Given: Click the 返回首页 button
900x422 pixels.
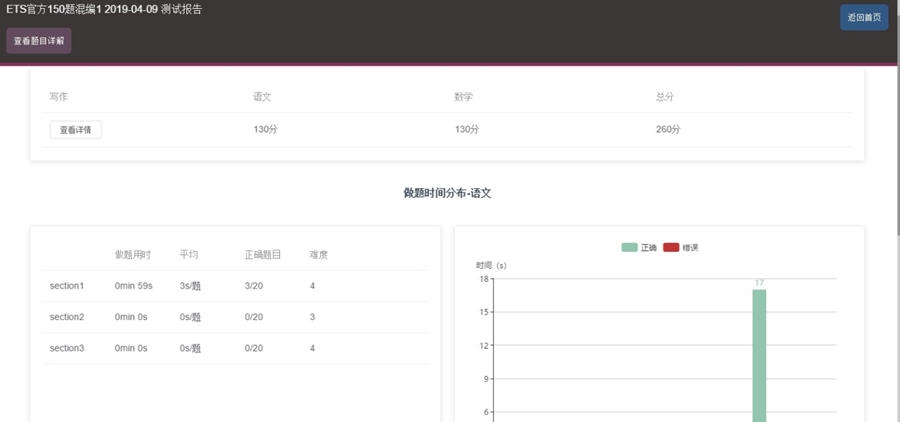Looking at the screenshot, I should point(863,18).
